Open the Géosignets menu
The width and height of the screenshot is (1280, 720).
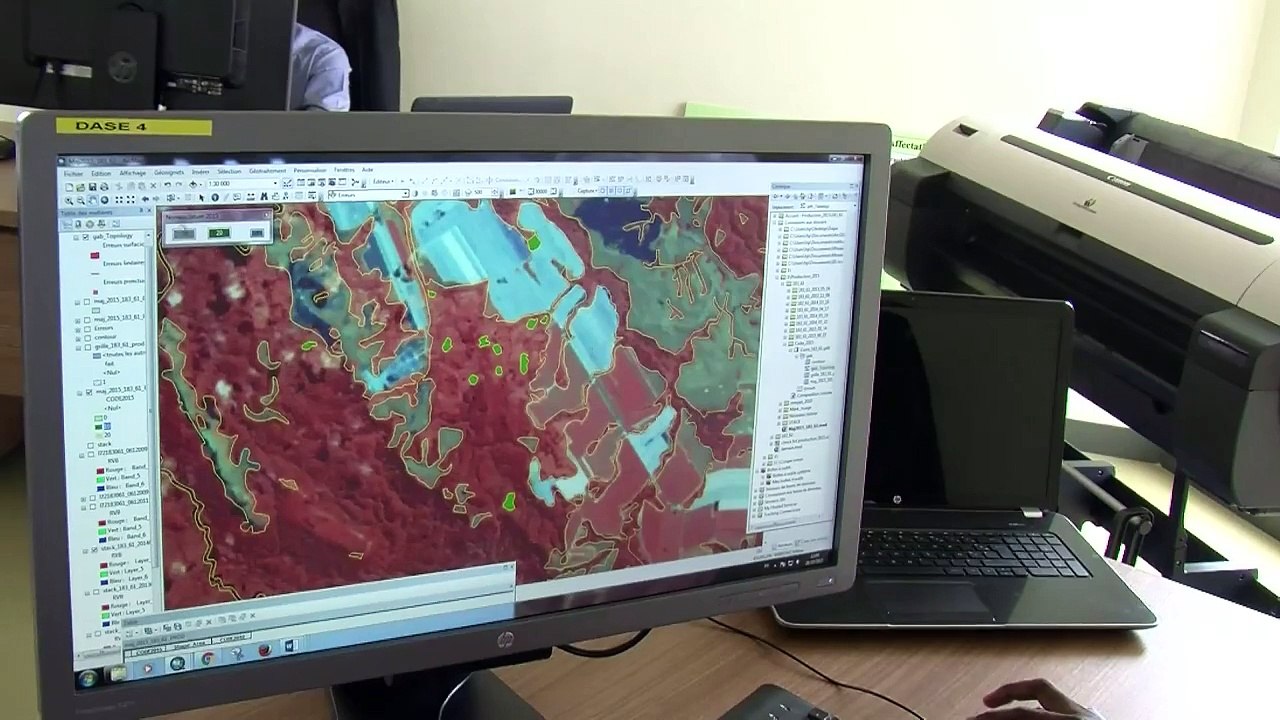pyautogui.click(x=169, y=172)
